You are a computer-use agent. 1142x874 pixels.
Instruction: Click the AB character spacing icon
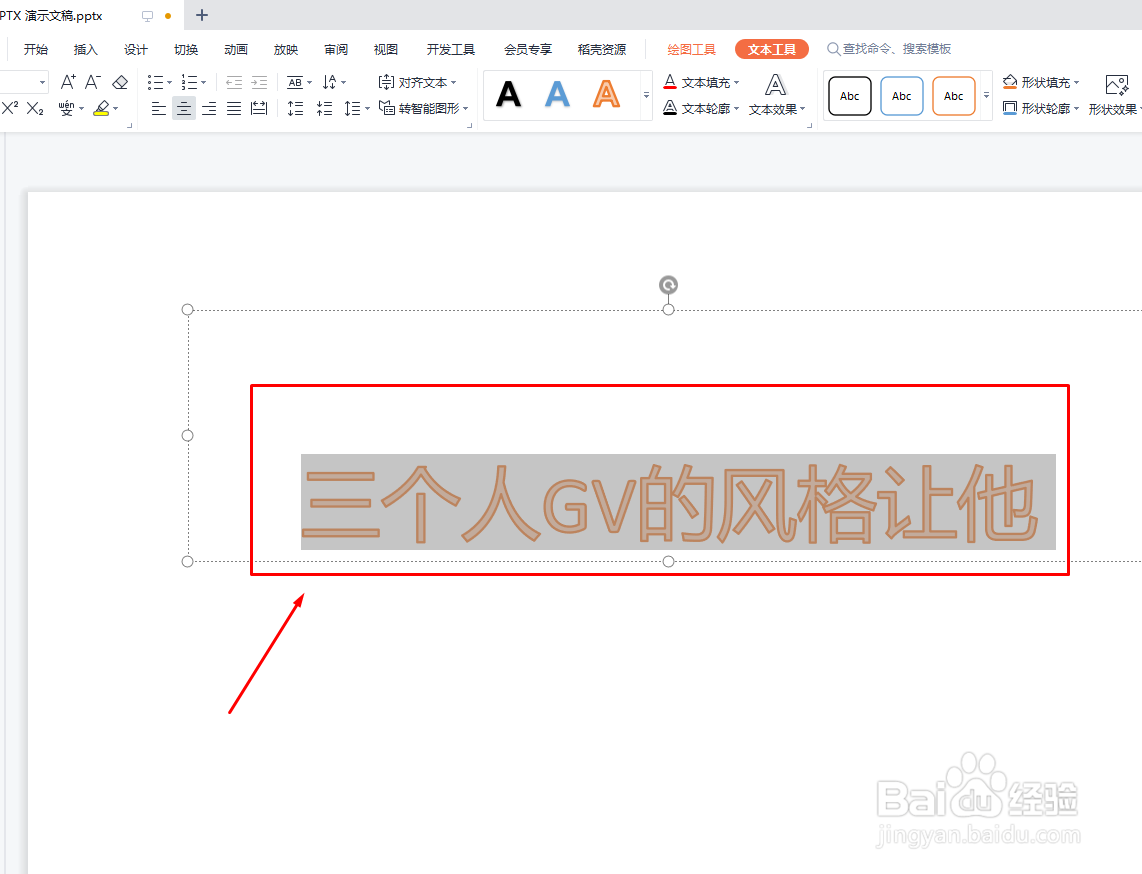(x=295, y=82)
